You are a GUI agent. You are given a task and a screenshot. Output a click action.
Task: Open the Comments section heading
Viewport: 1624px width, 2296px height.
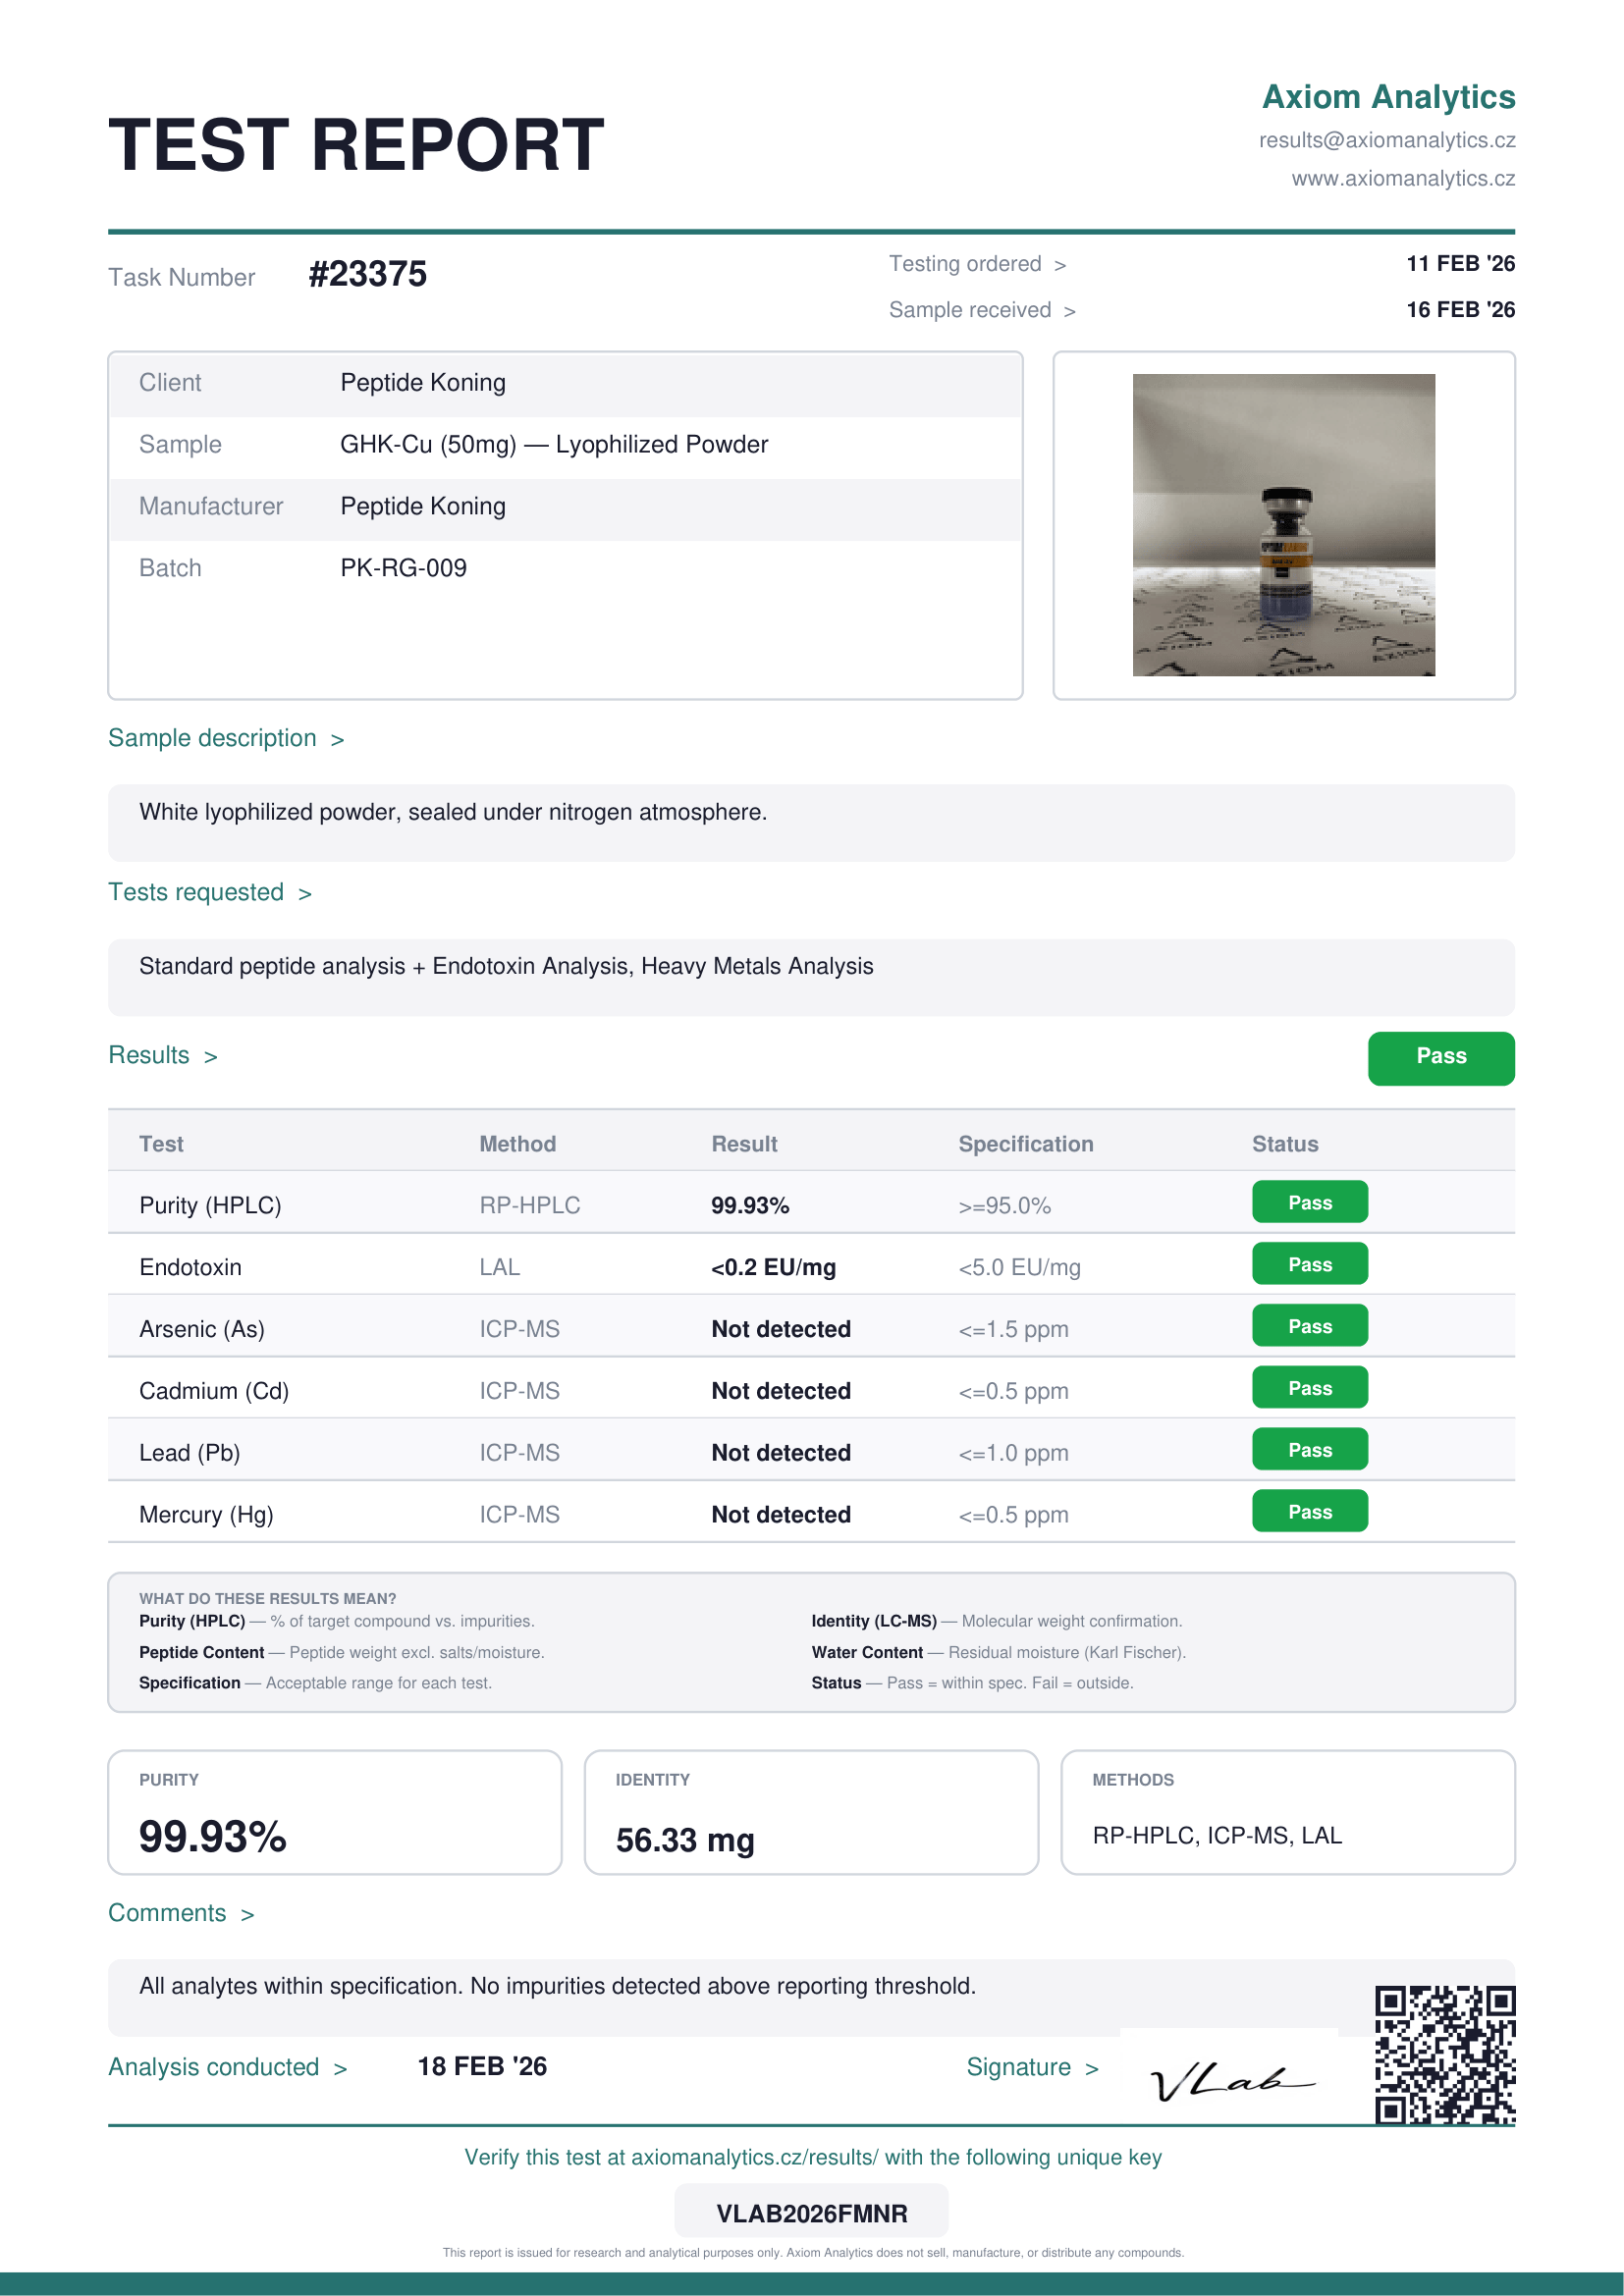(x=181, y=1914)
